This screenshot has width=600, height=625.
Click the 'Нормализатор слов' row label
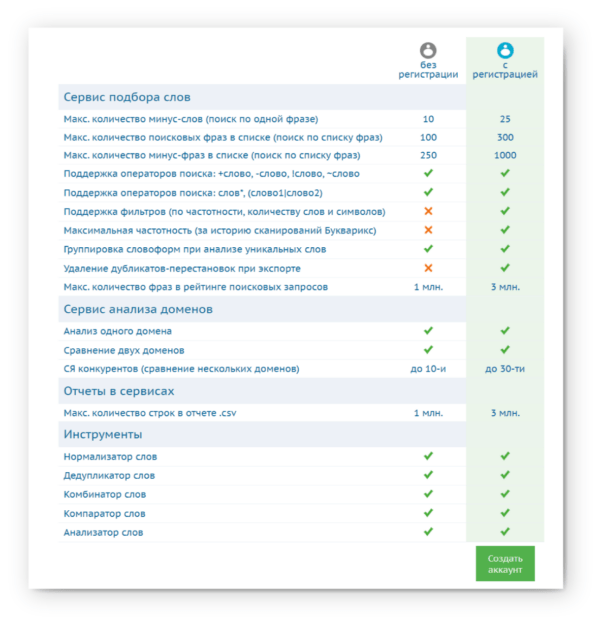(x=110, y=457)
